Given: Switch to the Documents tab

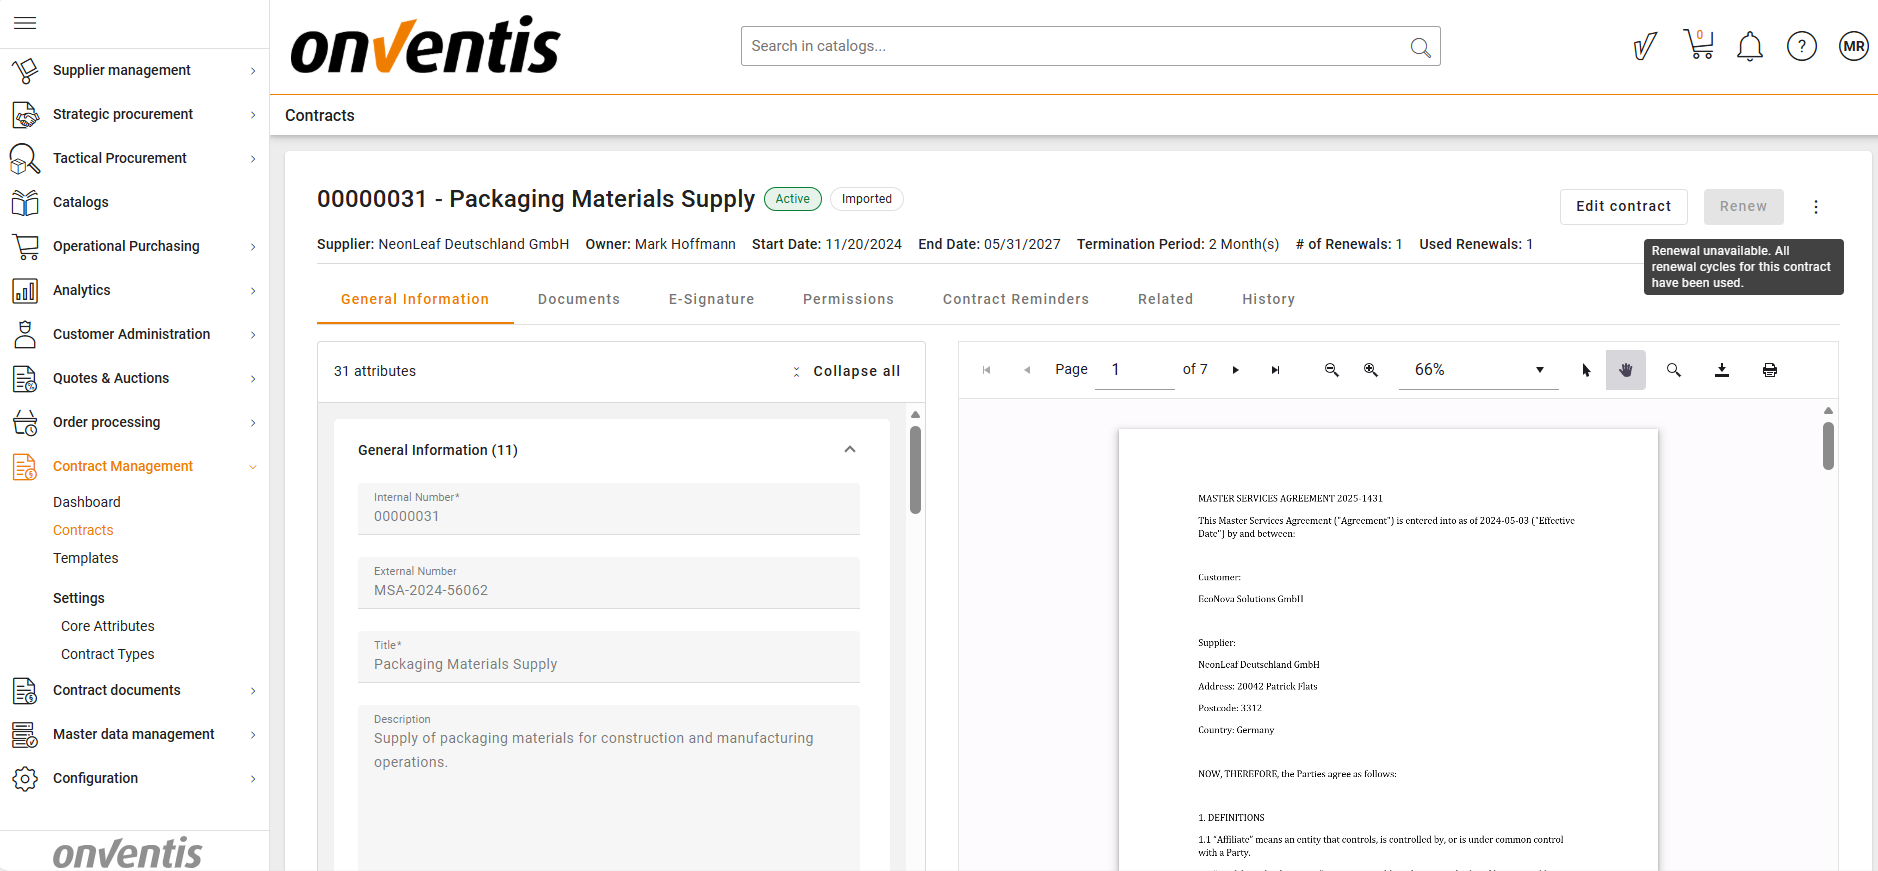Looking at the screenshot, I should 578,299.
